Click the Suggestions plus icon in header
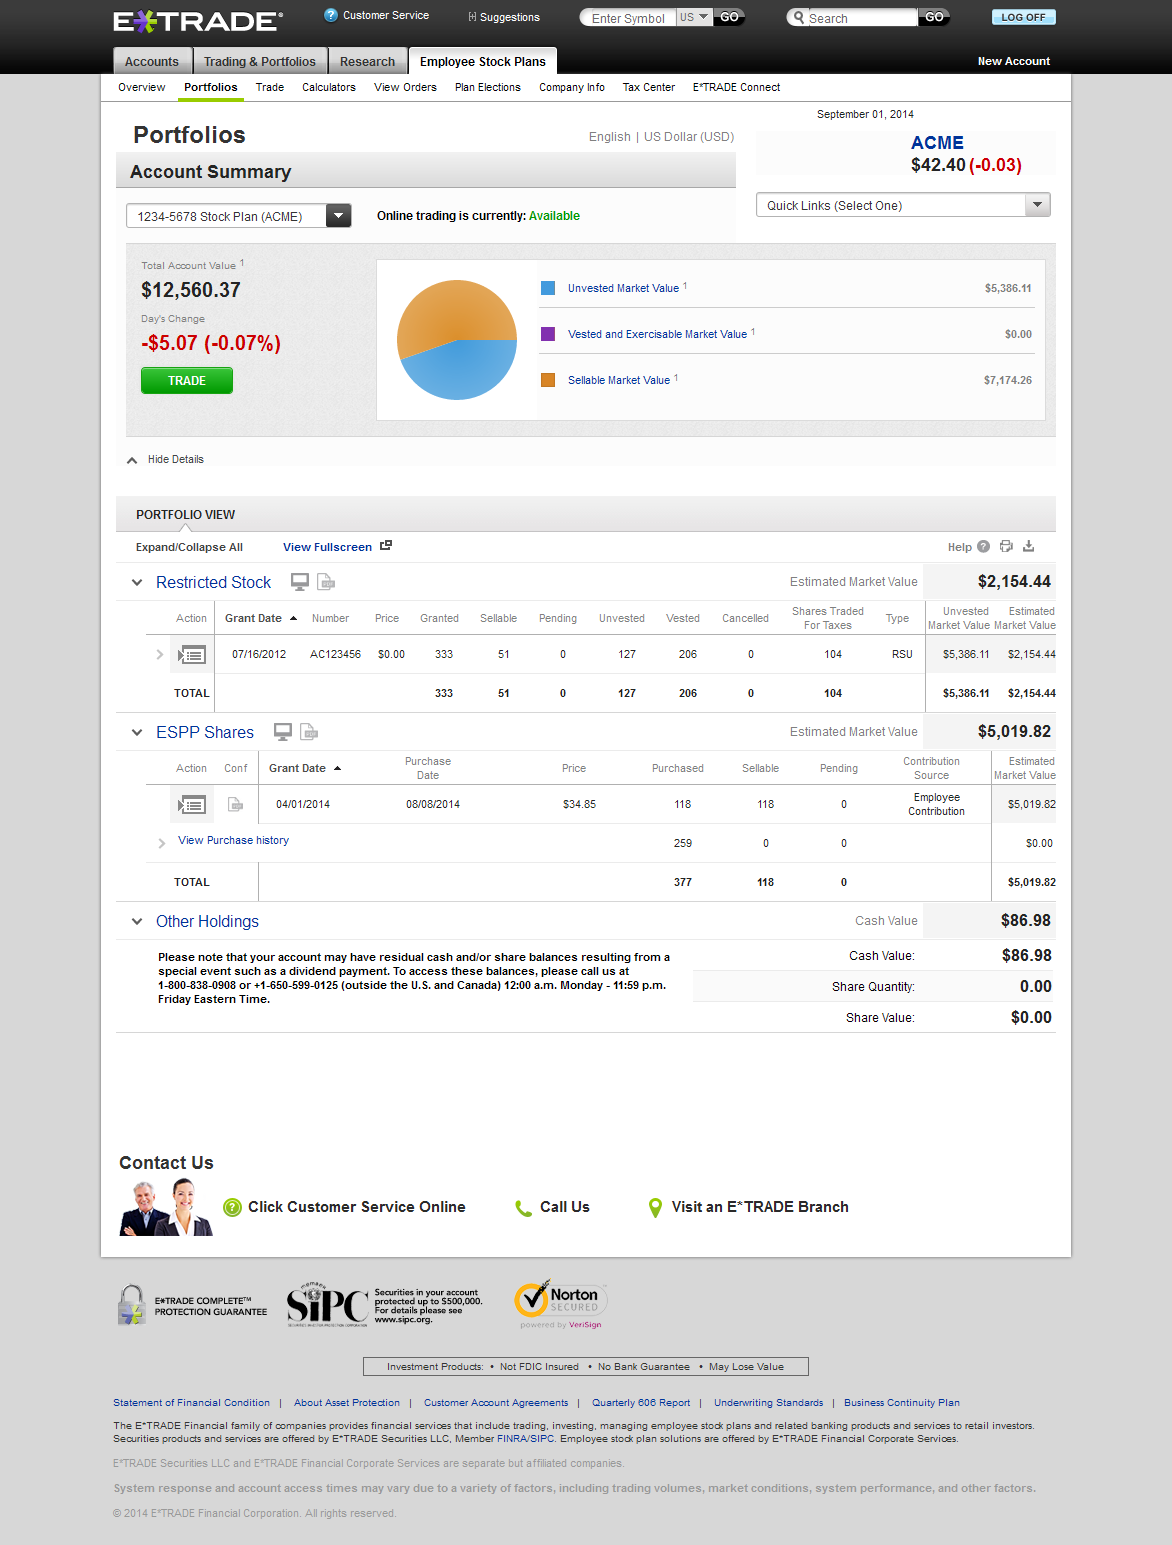This screenshot has width=1172, height=1545. (x=472, y=17)
